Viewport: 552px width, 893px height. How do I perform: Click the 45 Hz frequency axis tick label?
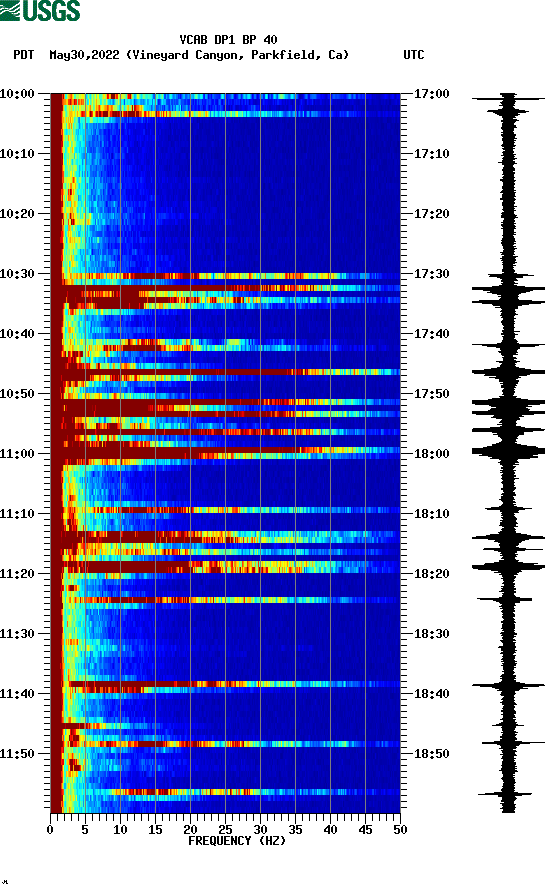click(x=365, y=830)
